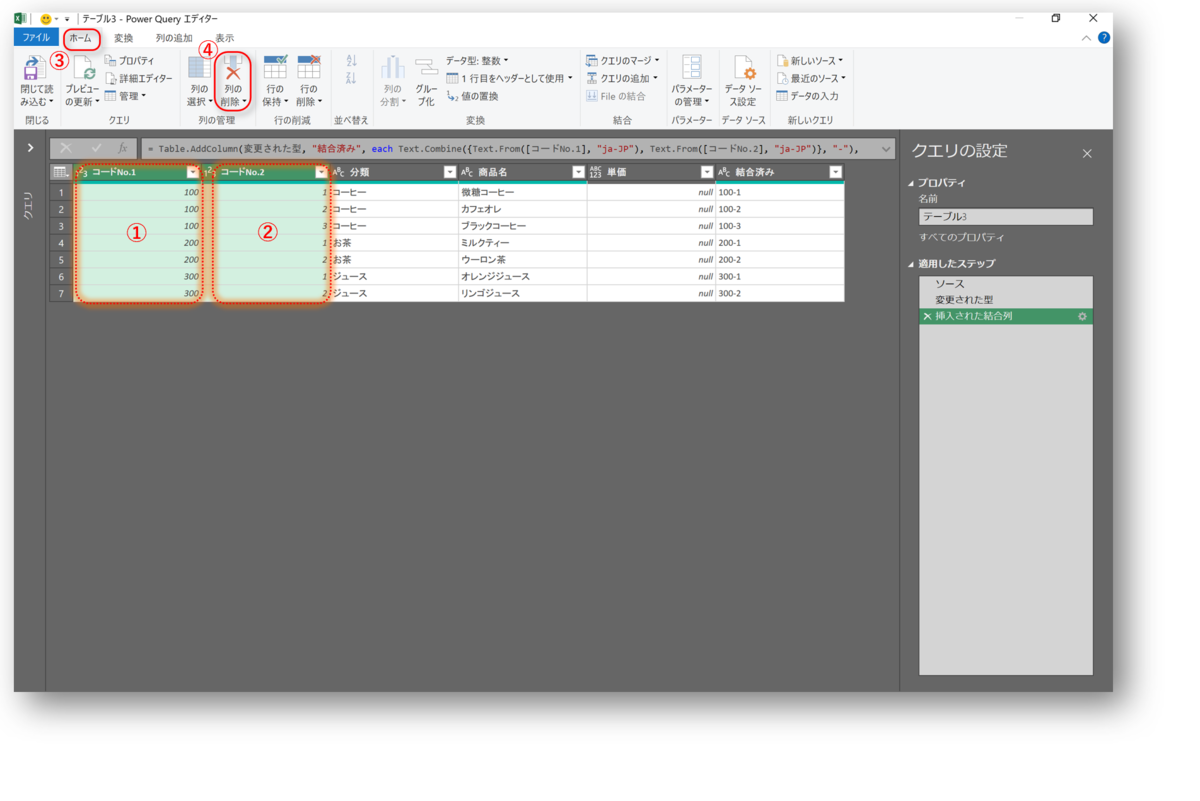Viewport: 1200px width, 801px height.
Task: Click the blue Help question mark icon
Action: click(1104, 38)
